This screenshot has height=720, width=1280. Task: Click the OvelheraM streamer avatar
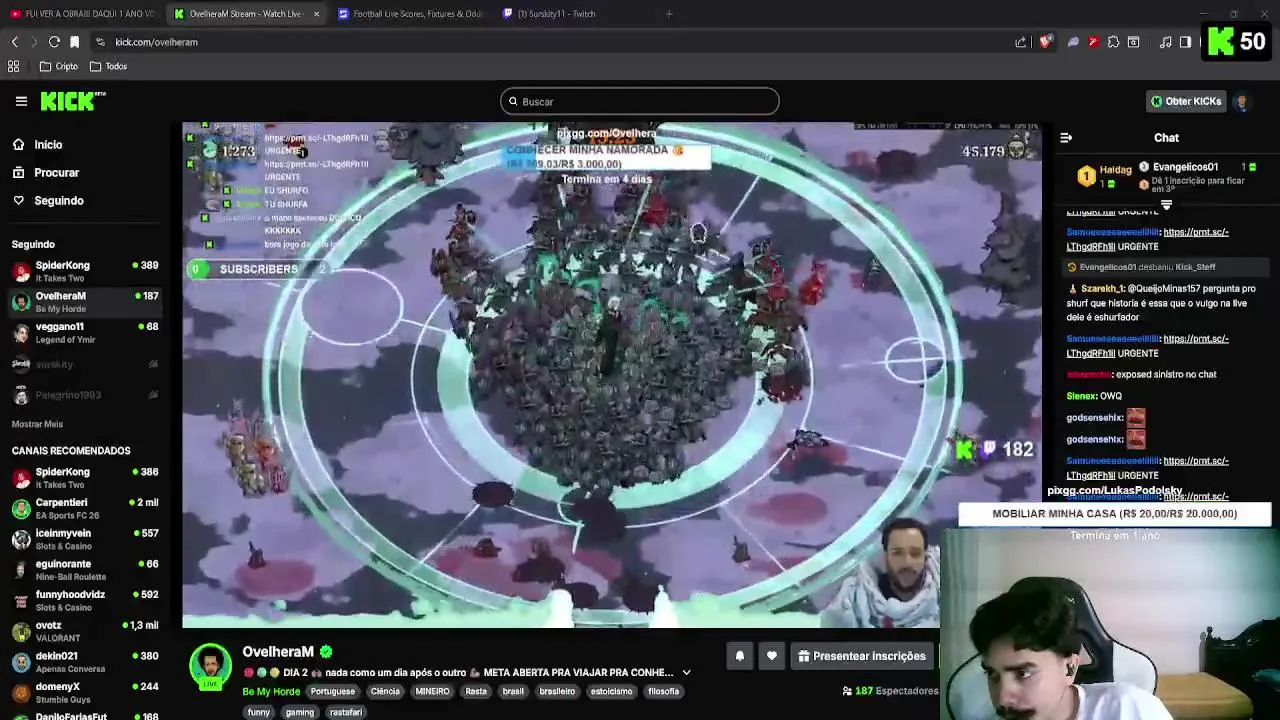coord(211,667)
